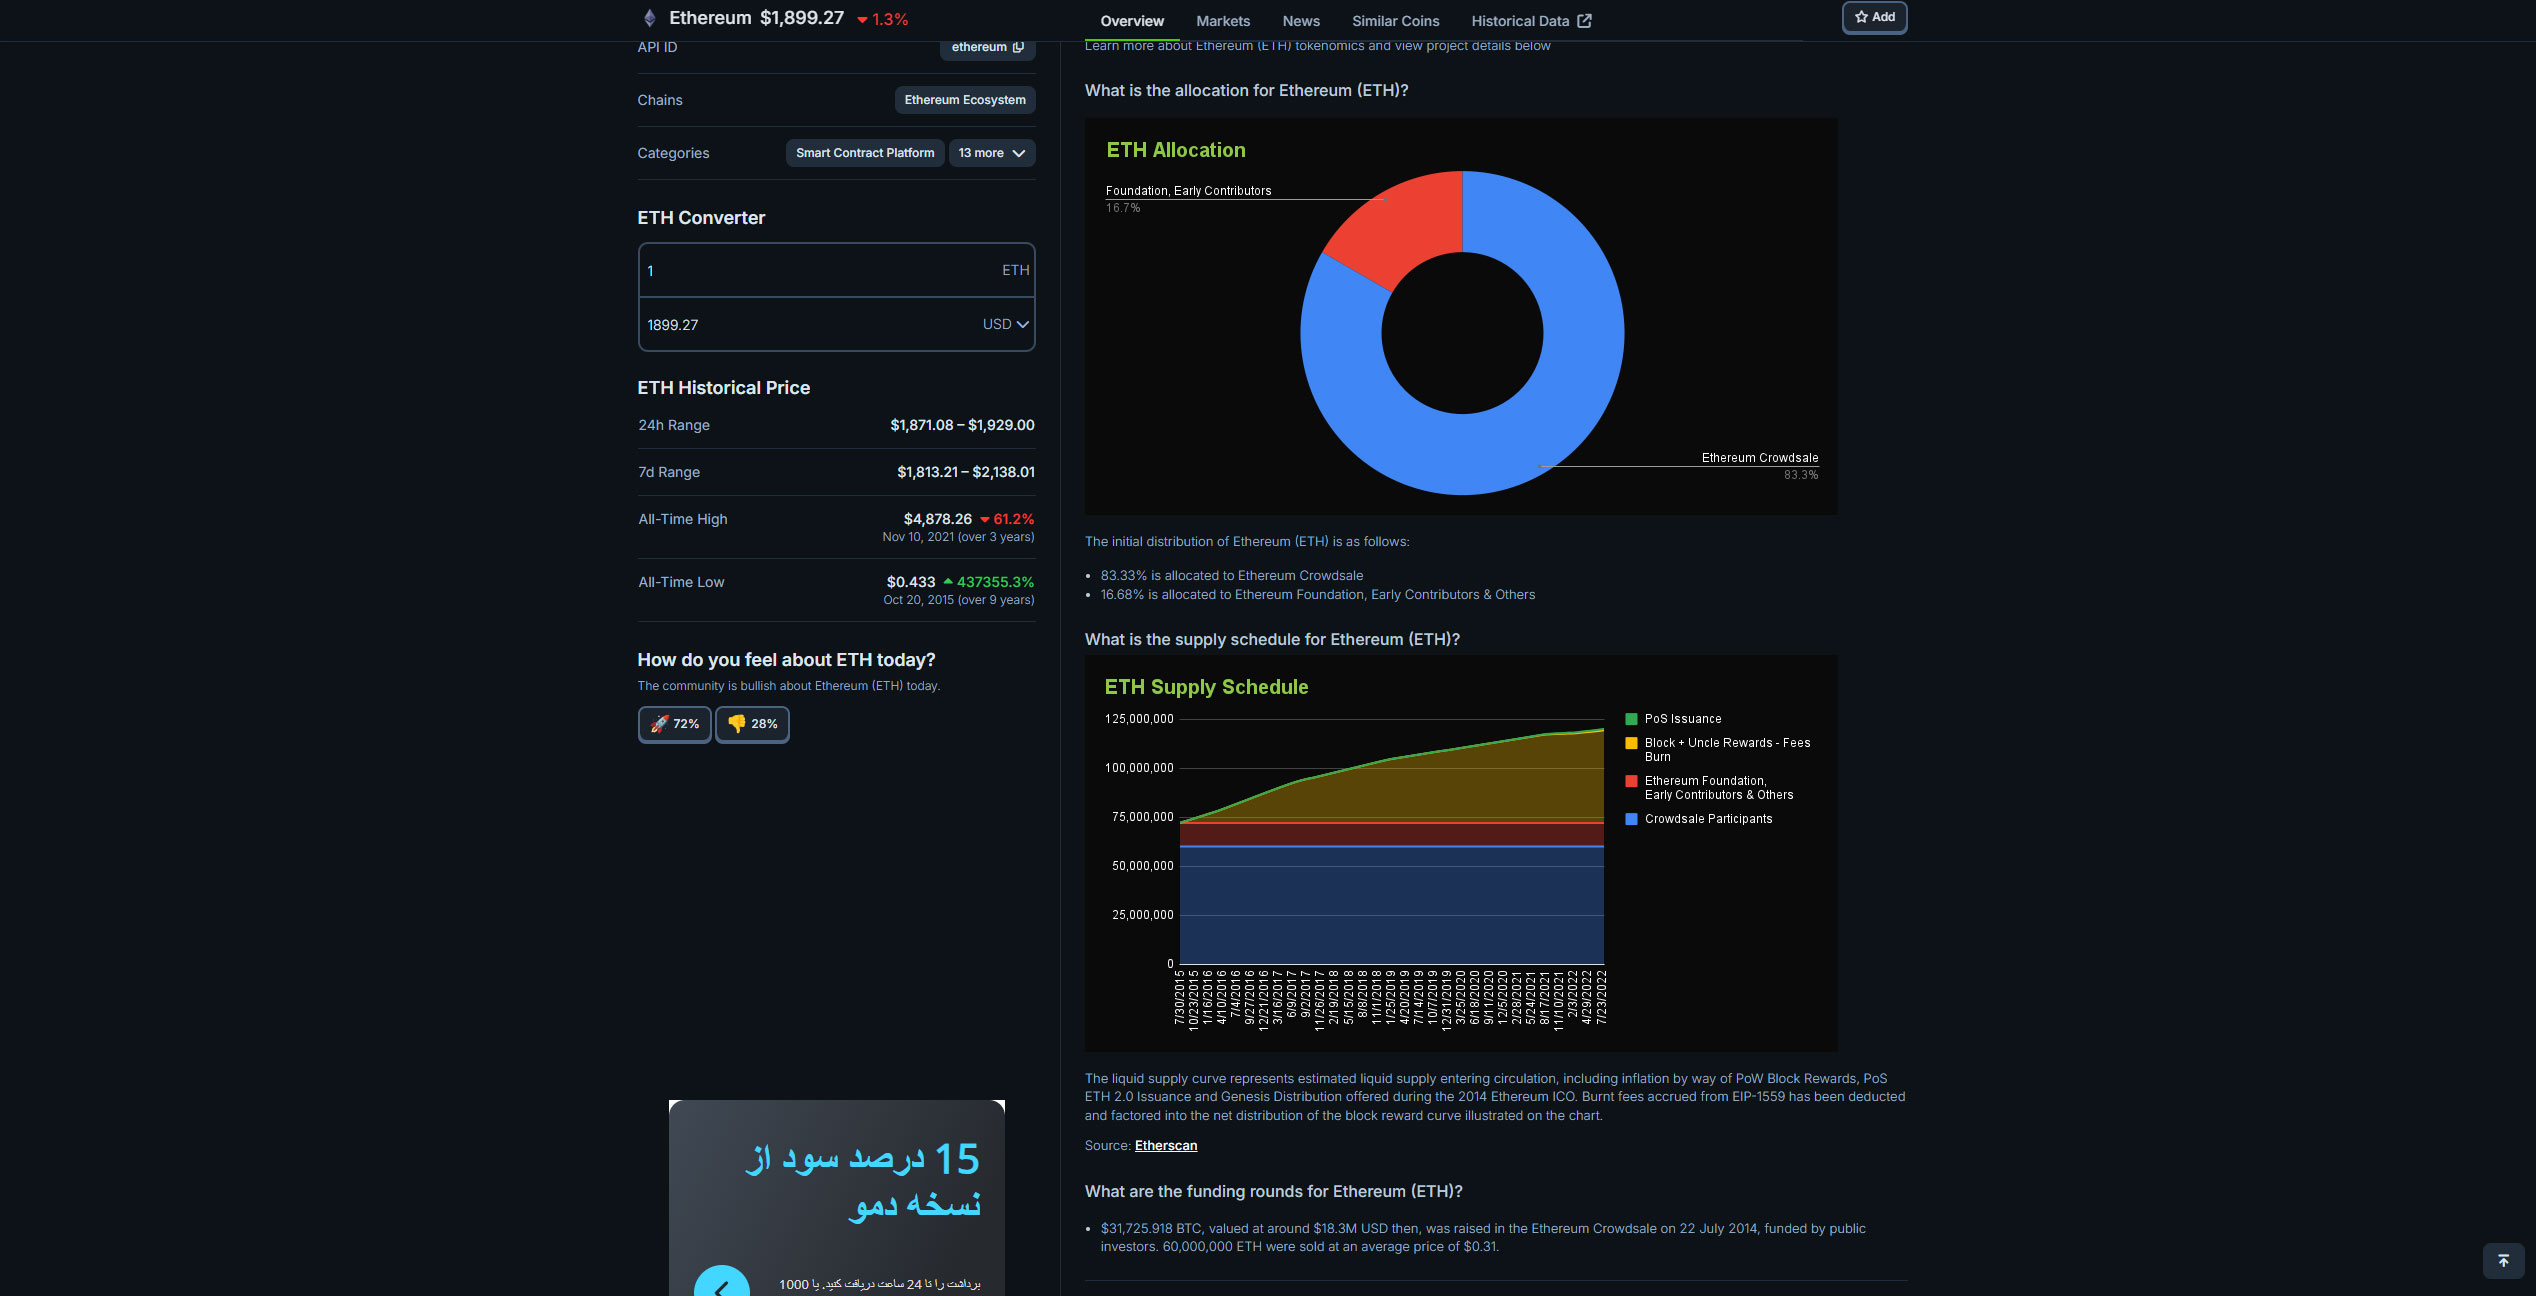Click the All-Time Low value $0.433
This screenshot has width=2536, height=1296.
911,582
